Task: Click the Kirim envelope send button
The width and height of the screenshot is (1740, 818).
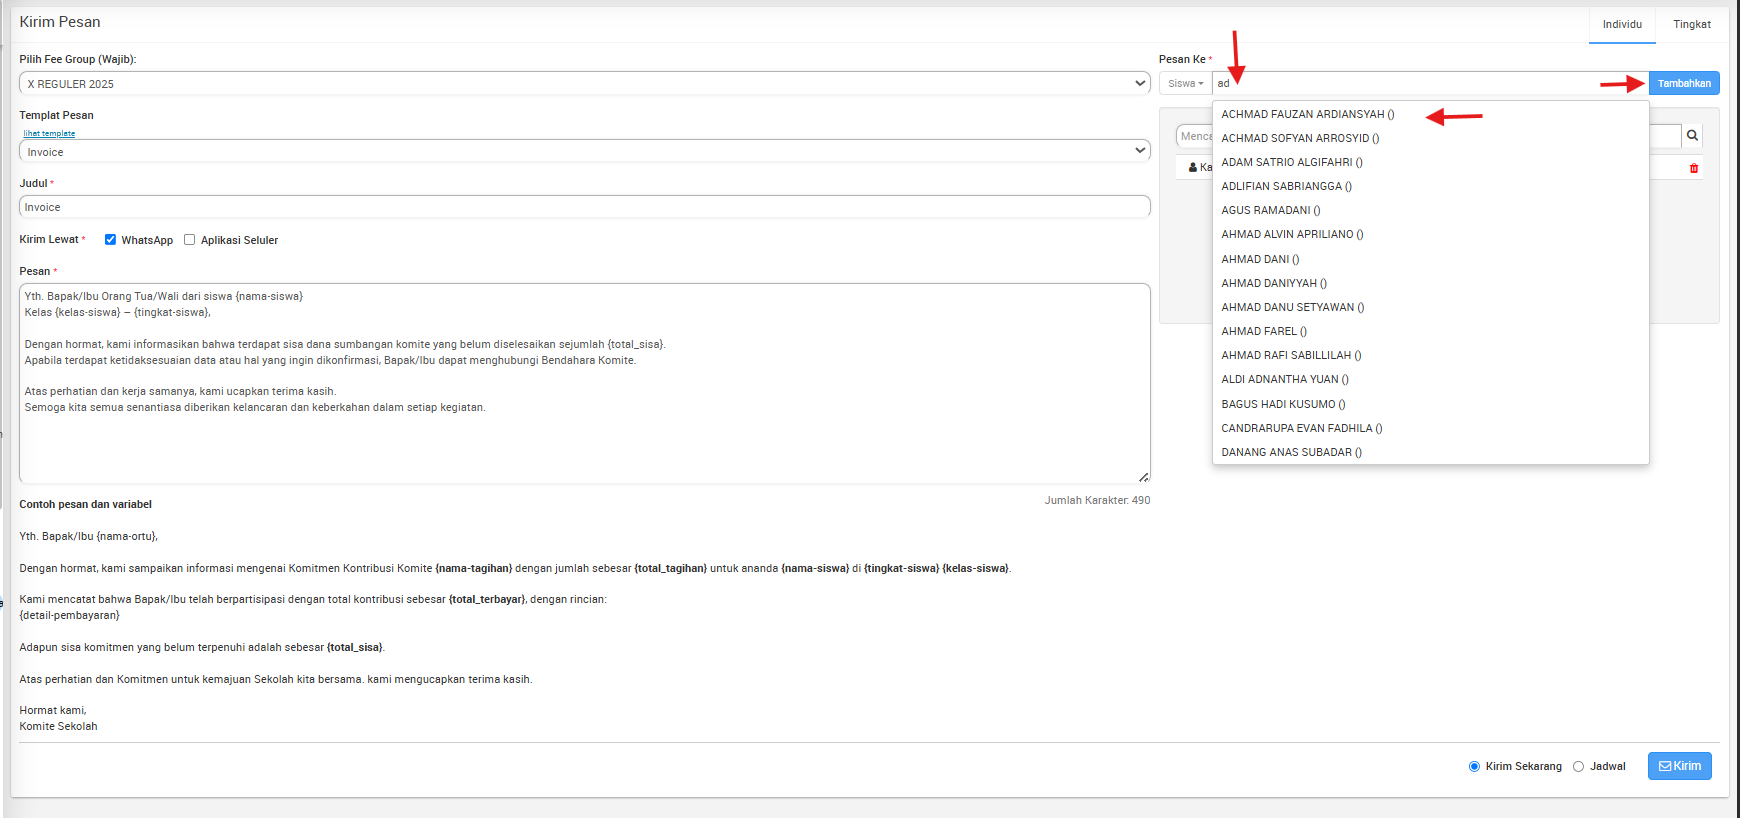Action: (x=1679, y=766)
